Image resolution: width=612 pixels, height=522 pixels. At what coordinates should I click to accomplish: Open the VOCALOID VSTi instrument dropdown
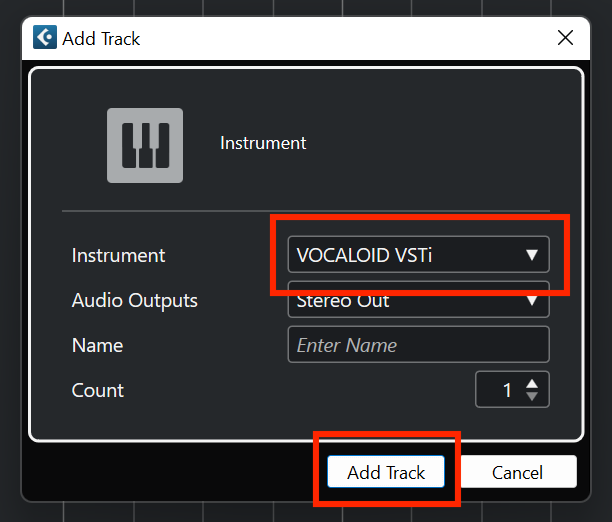(418, 255)
